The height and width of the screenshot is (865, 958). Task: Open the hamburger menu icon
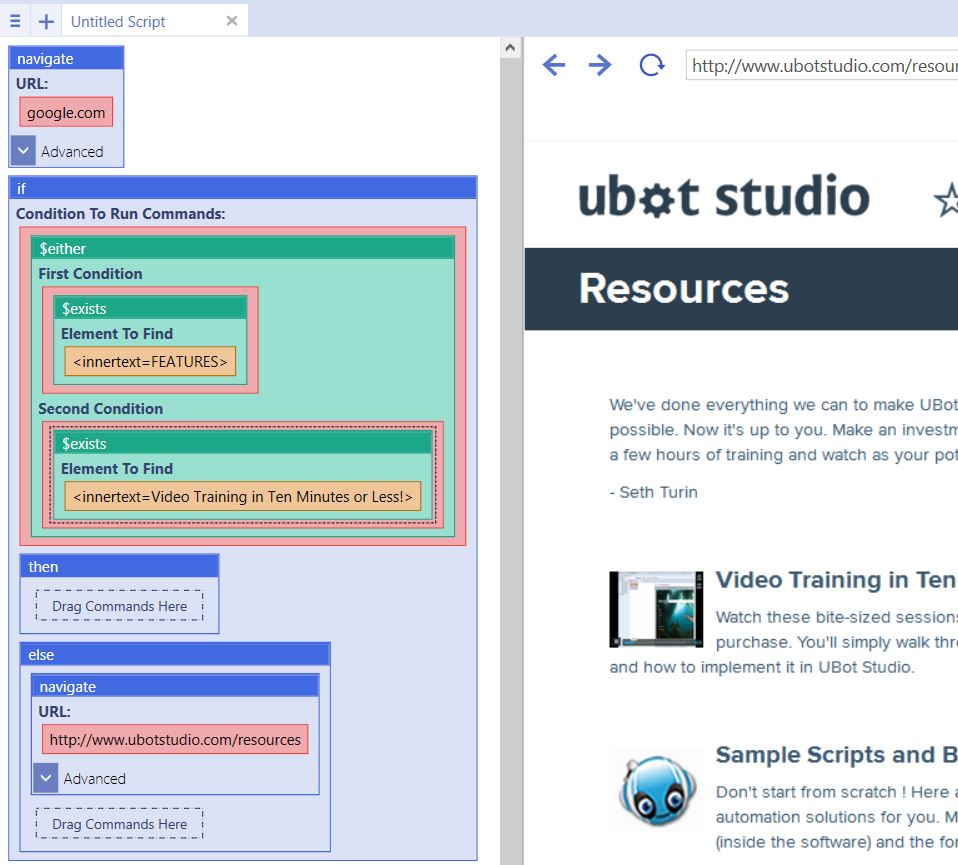click(x=15, y=21)
